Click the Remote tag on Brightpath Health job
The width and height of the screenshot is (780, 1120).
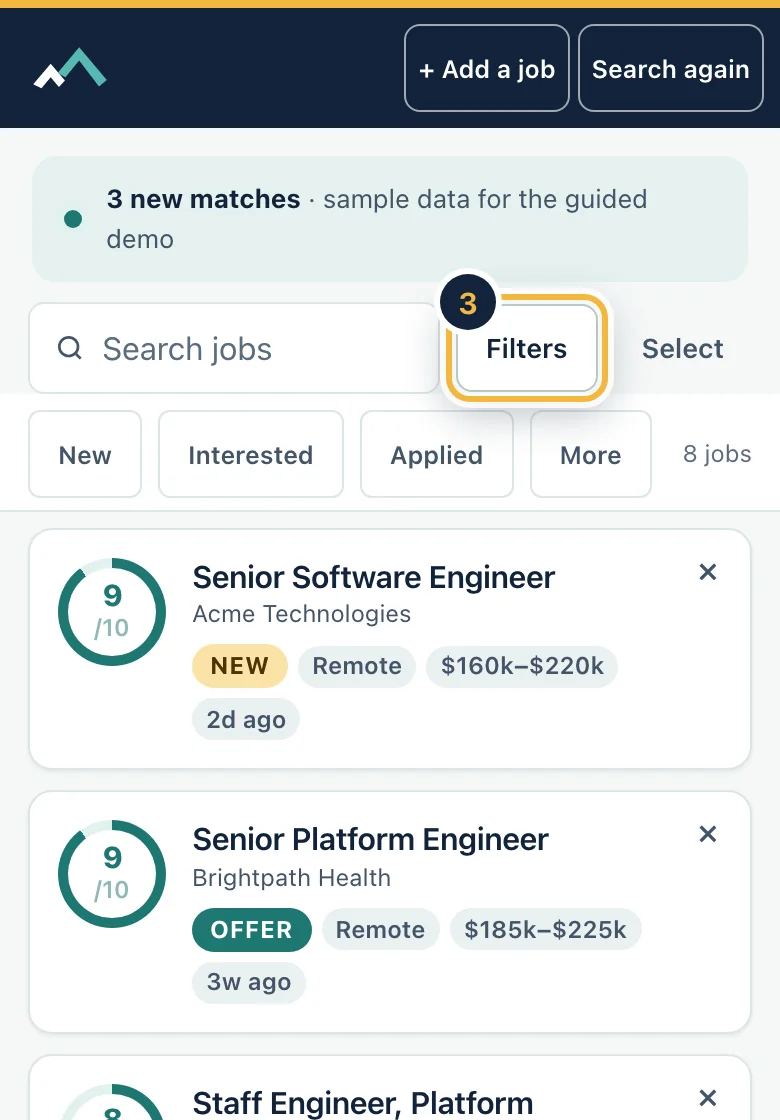tap(381, 929)
